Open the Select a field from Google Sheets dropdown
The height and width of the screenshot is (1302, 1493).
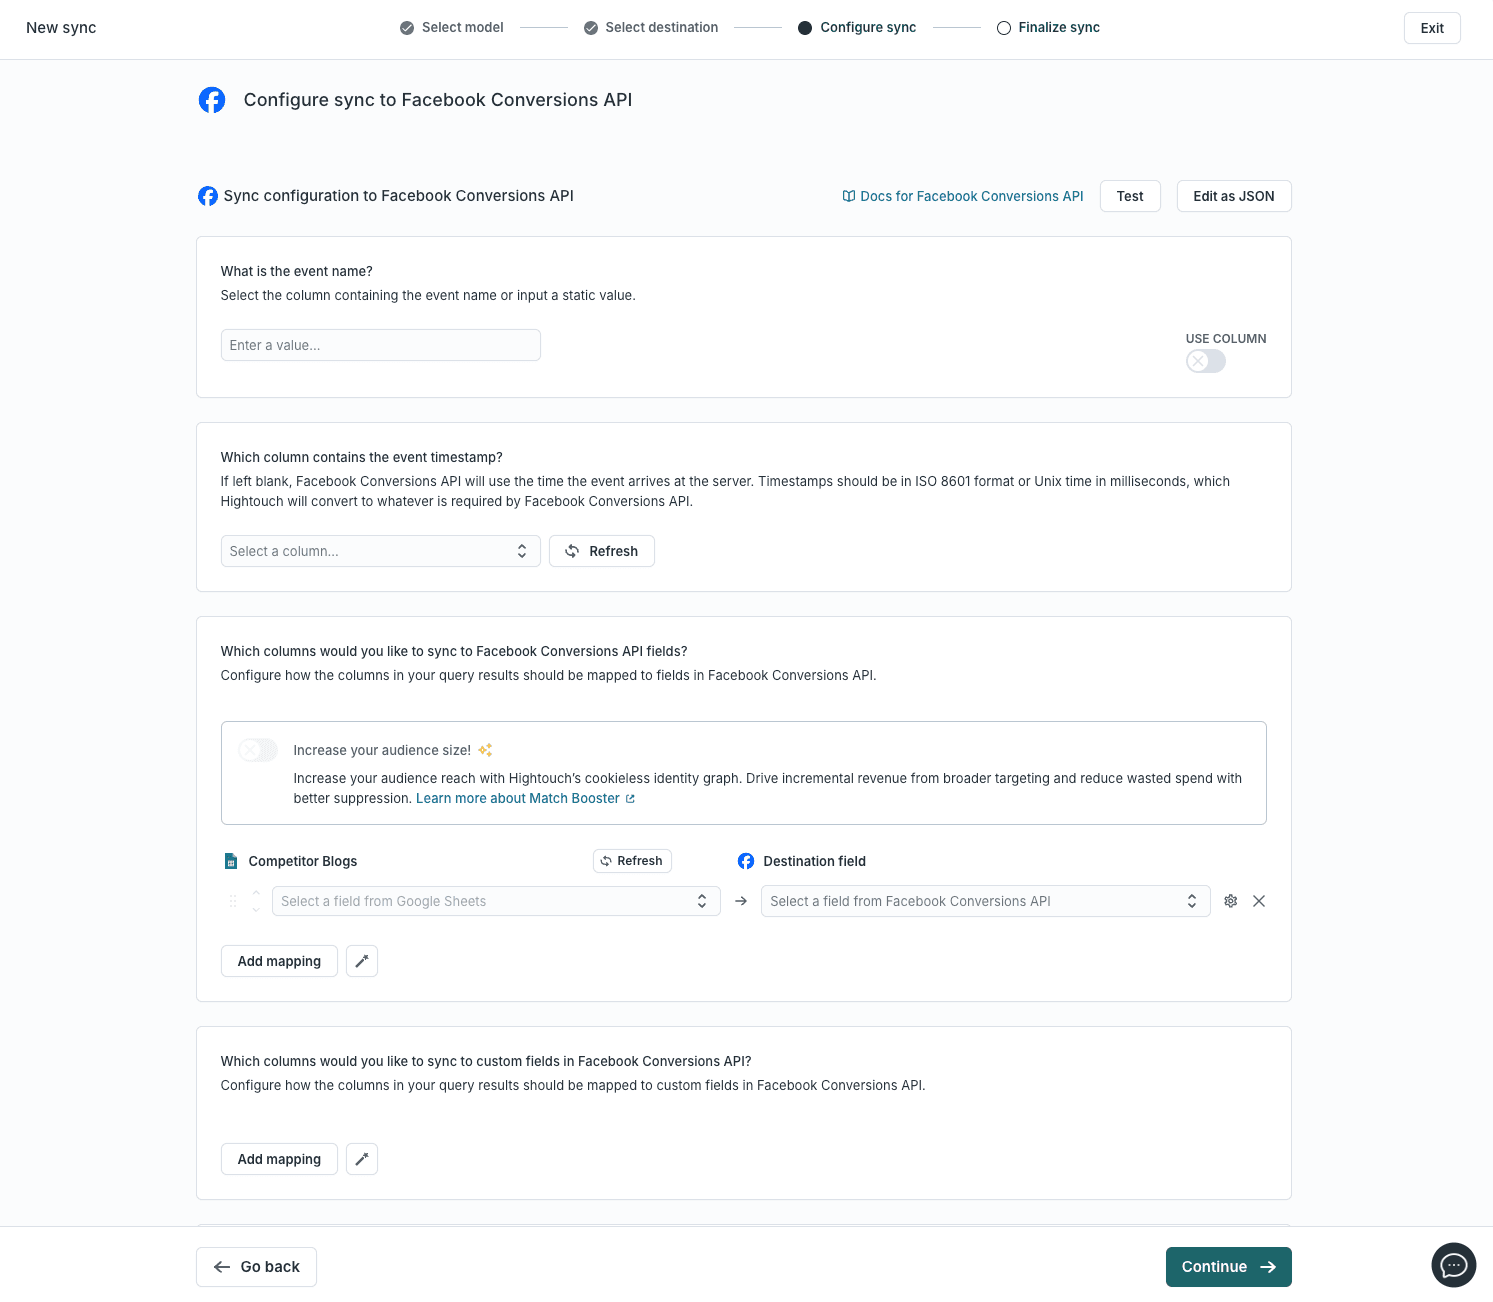pyautogui.click(x=495, y=901)
